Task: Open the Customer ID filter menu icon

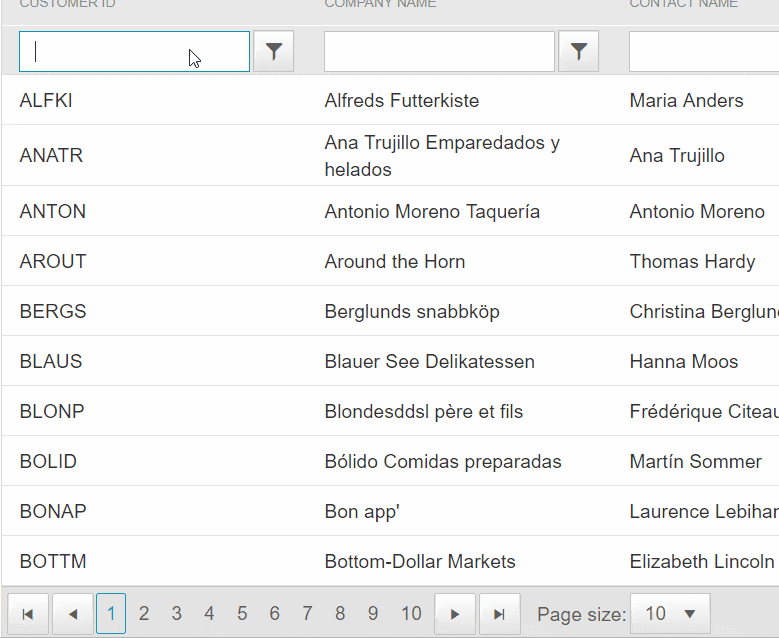Action: click(273, 52)
